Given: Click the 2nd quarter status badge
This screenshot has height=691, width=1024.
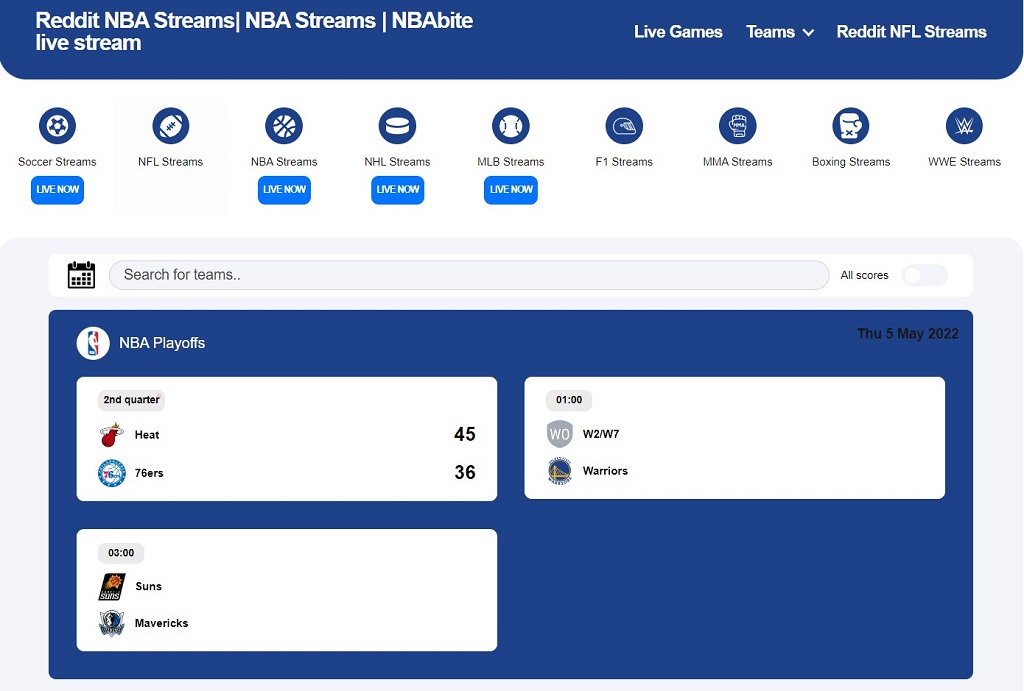Looking at the screenshot, I should [x=131, y=400].
